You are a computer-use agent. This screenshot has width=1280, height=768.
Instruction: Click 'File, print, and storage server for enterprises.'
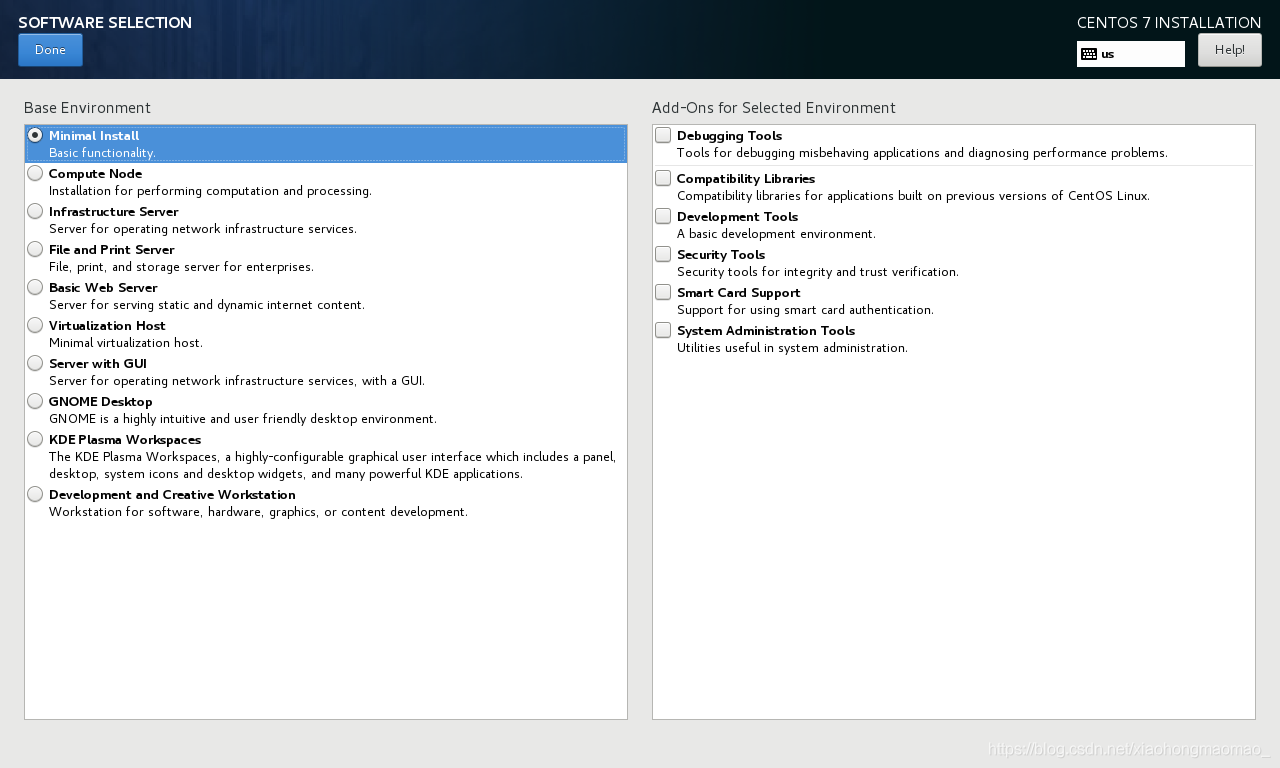[x=181, y=267]
